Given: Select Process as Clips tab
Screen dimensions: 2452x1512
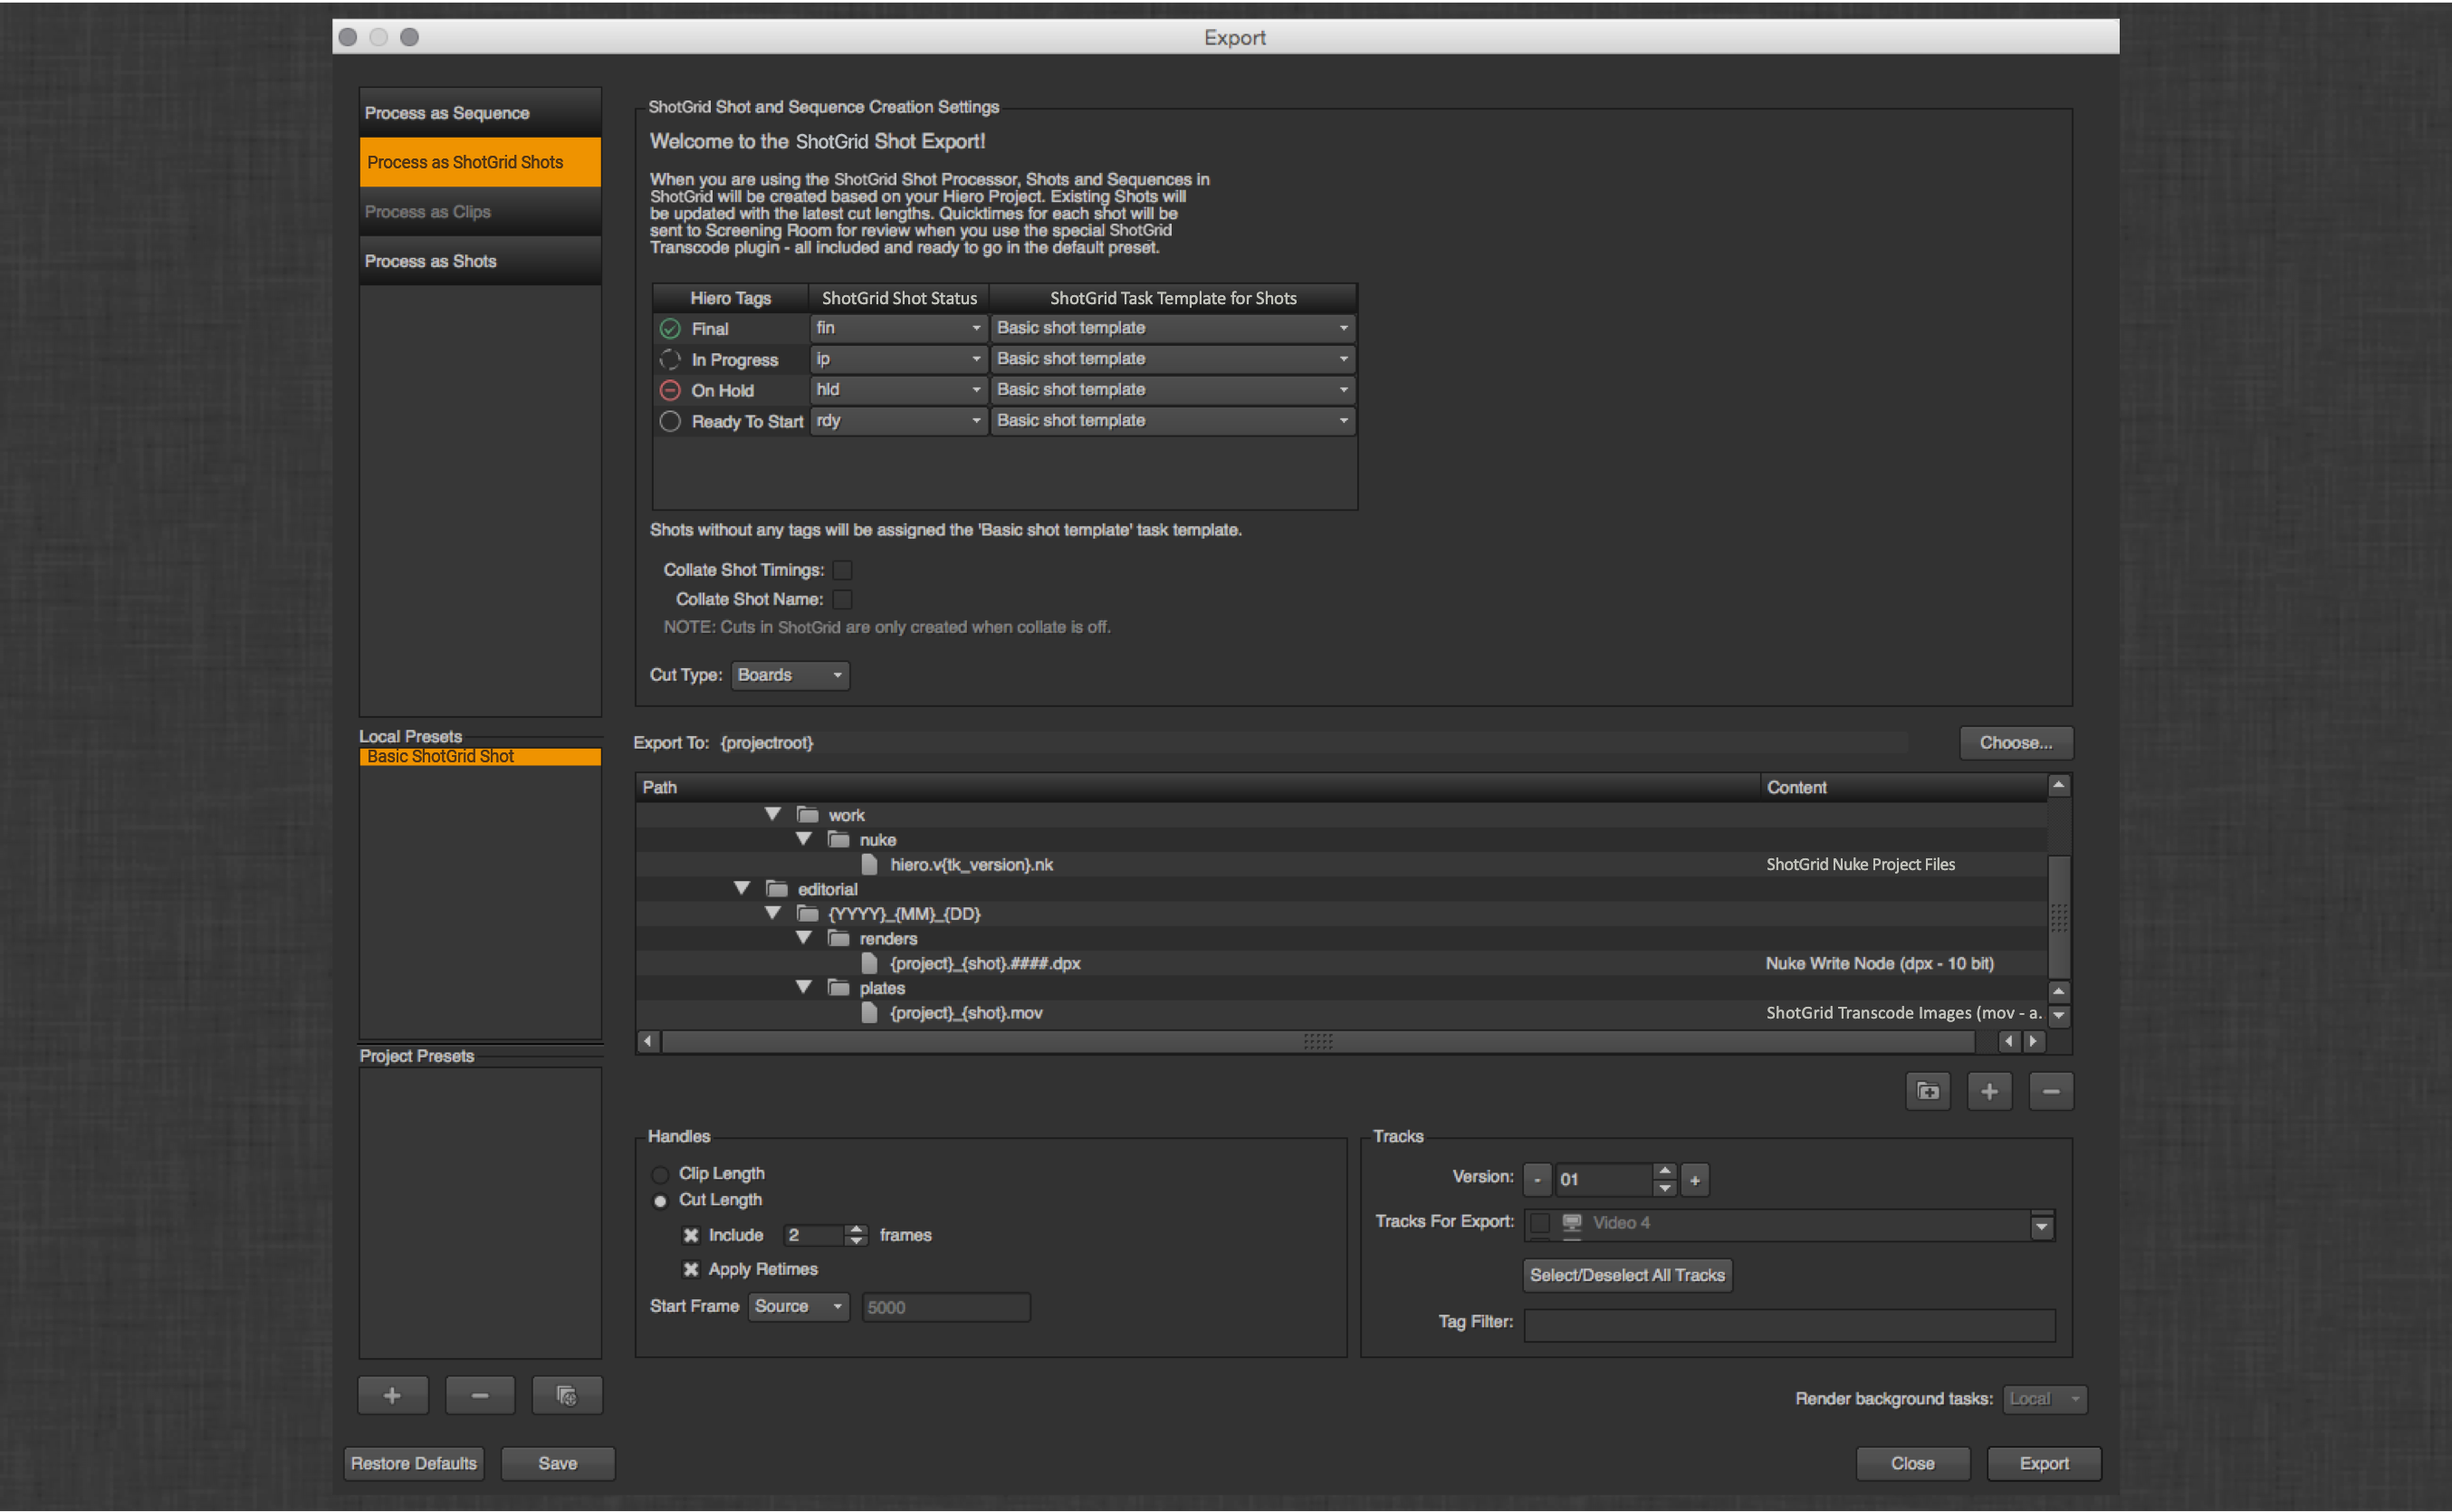Looking at the screenshot, I should (x=482, y=212).
